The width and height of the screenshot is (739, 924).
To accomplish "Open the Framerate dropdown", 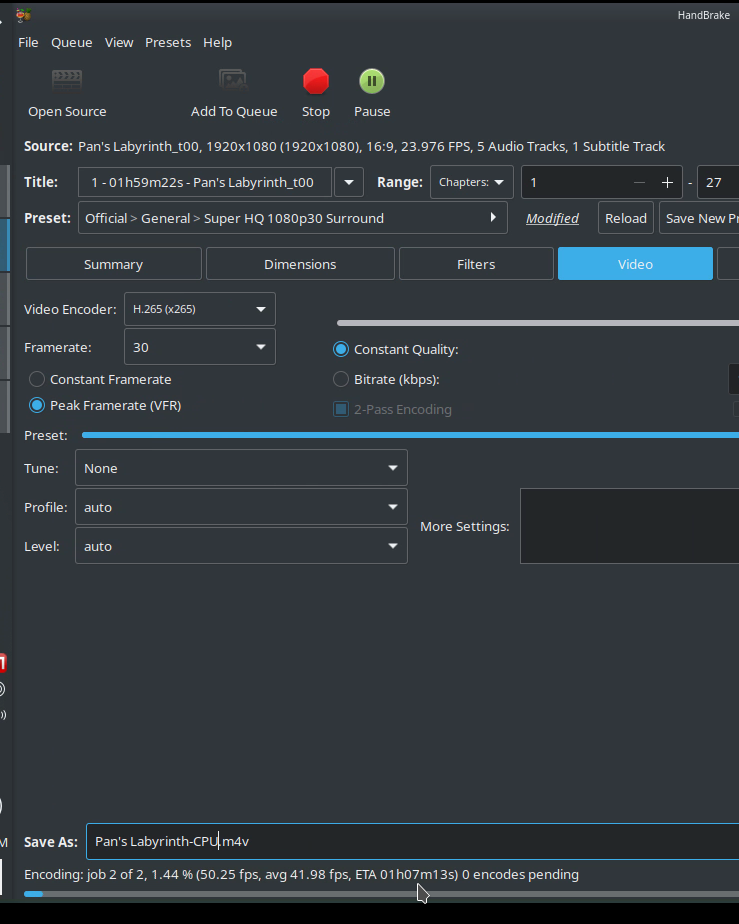I will [200, 347].
